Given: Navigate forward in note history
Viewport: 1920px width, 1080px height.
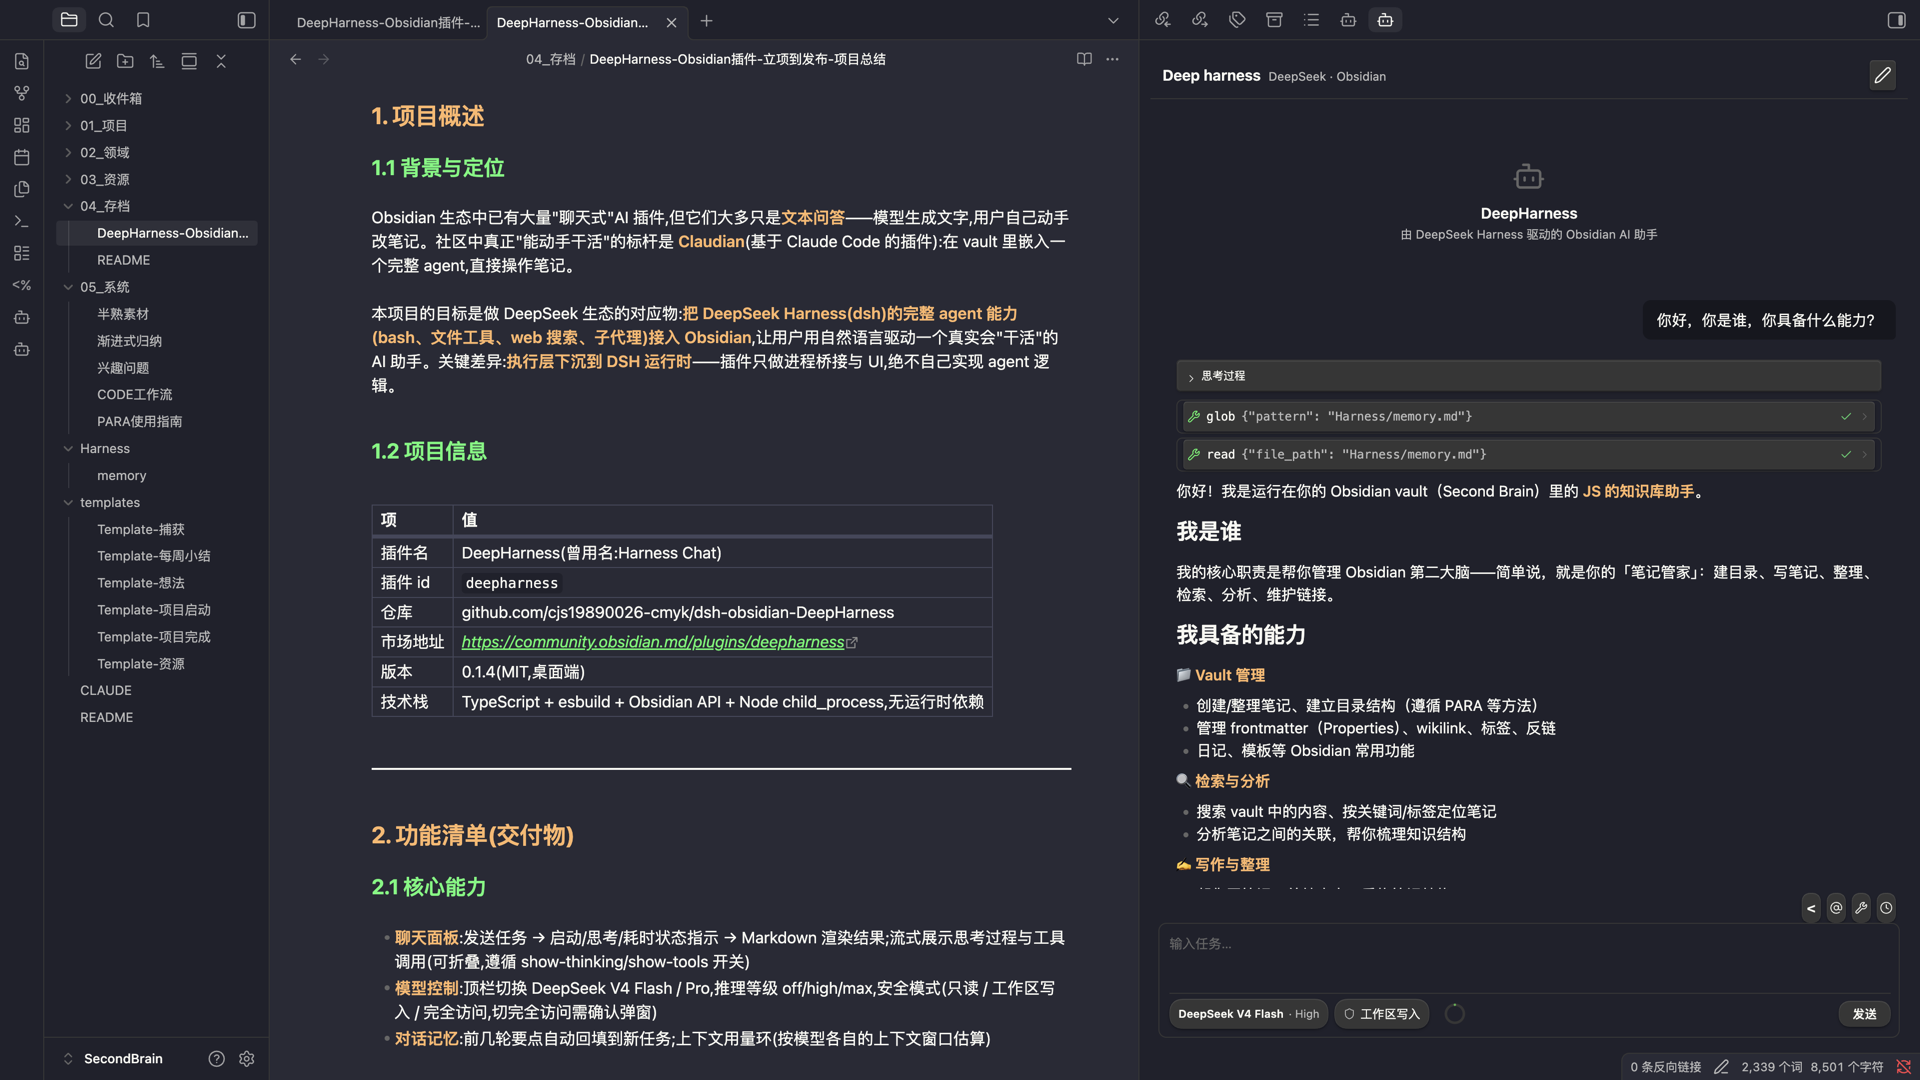Looking at the screenshot, I should [x=324, y=59].
